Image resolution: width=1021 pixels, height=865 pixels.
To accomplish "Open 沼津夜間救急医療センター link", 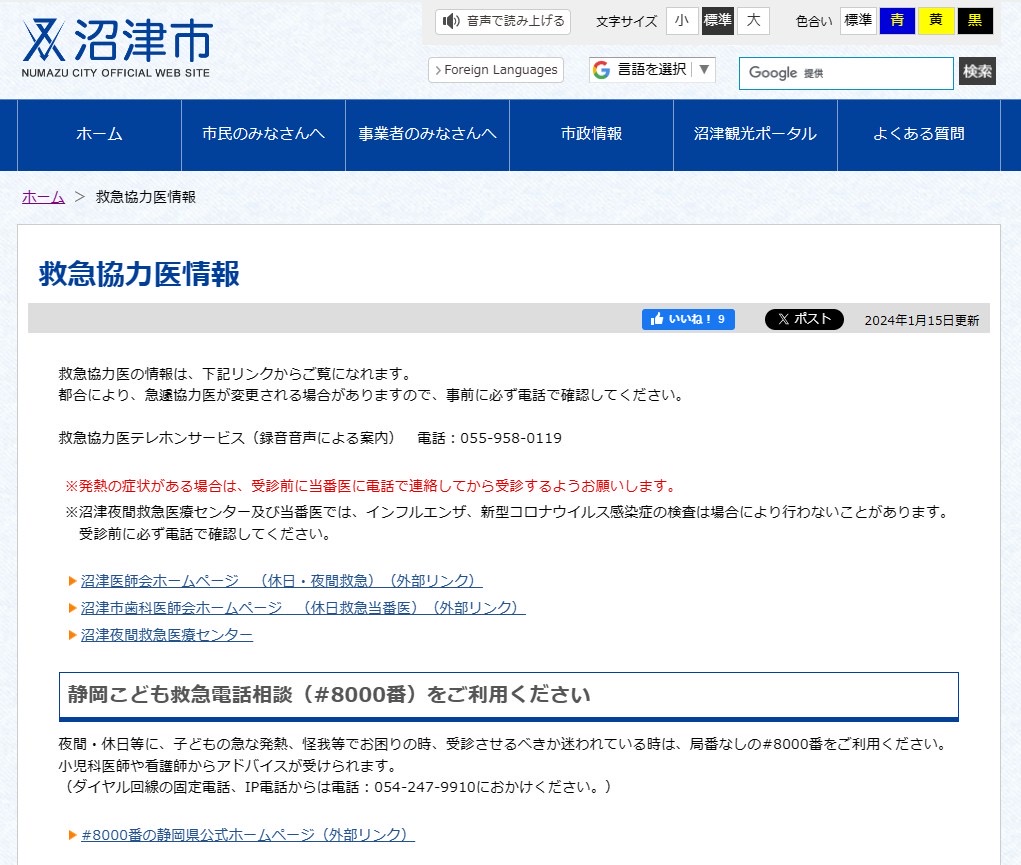I will click(x=167, y=635).
